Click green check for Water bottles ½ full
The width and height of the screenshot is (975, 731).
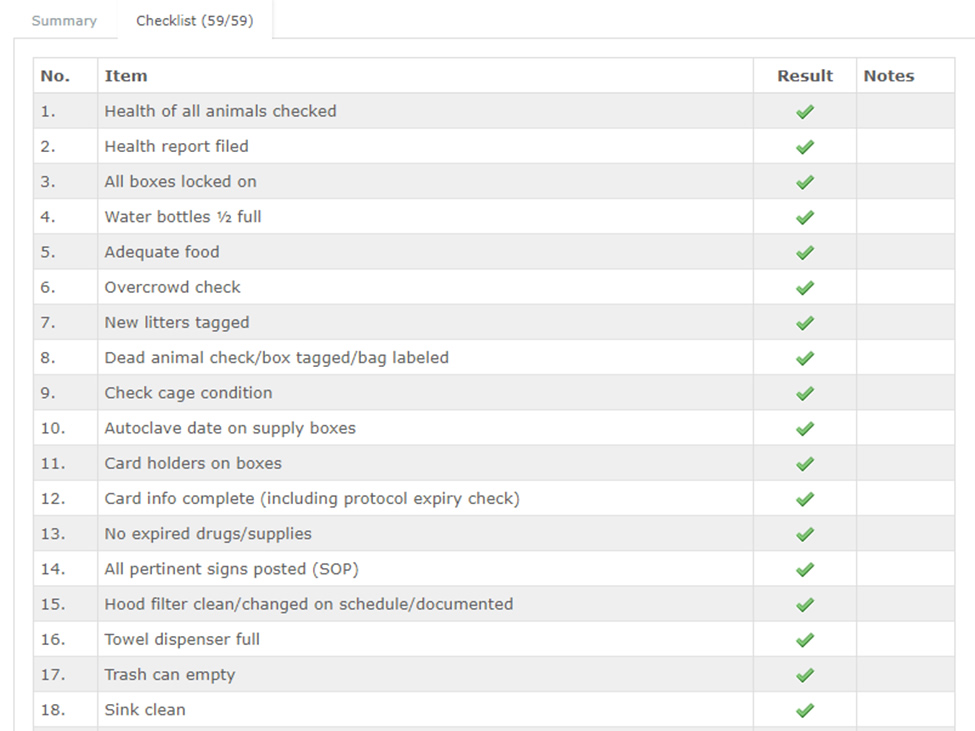(x=805, y=217)
